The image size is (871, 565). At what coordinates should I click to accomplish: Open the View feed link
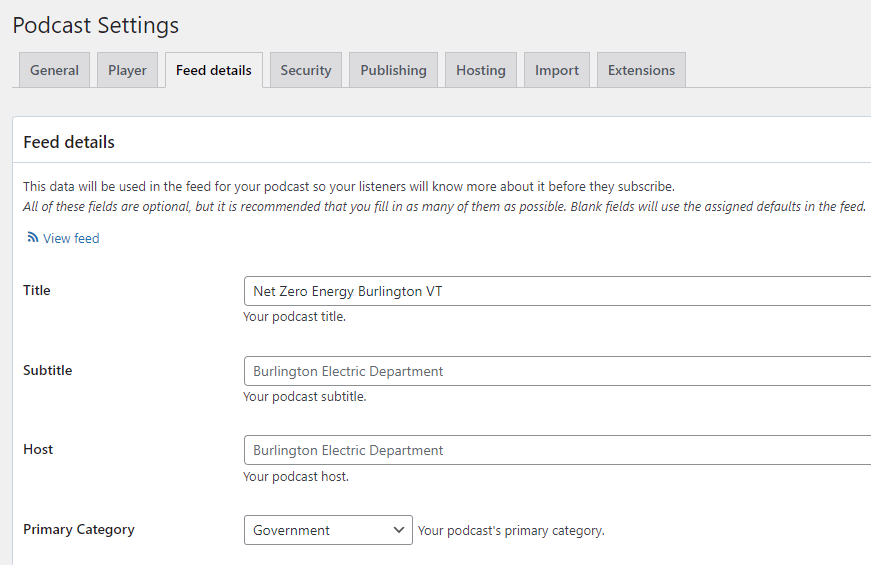(x=71, y=238)
